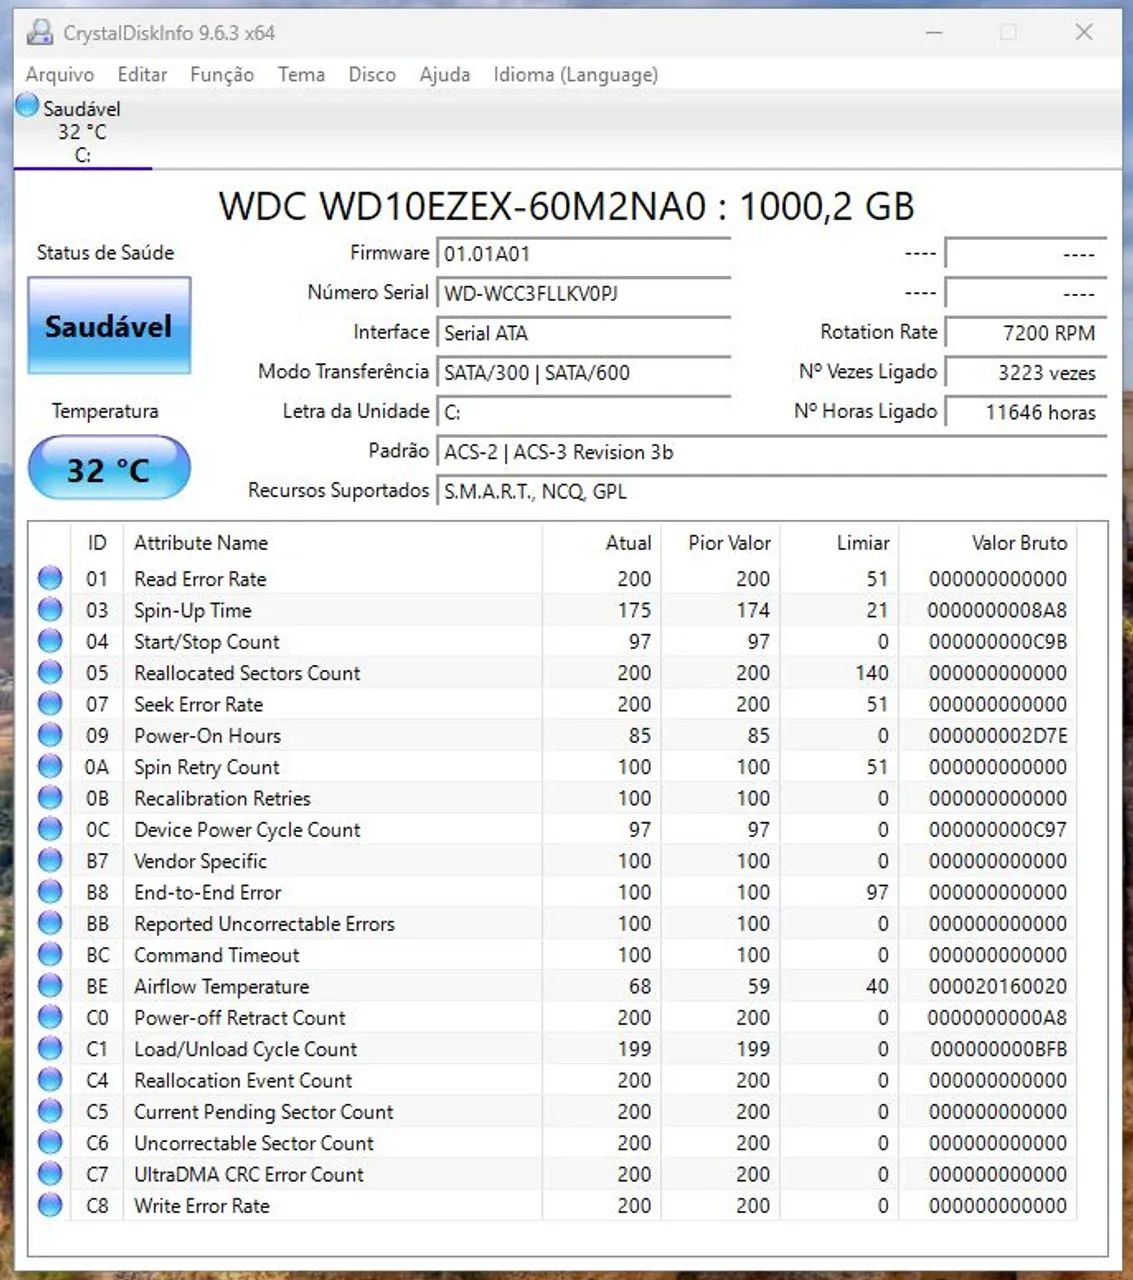The width and height of the screenshot is (1133, 1280).
Task: Click worst value 59 of Airflow Temperature
Action: (759, 986)
